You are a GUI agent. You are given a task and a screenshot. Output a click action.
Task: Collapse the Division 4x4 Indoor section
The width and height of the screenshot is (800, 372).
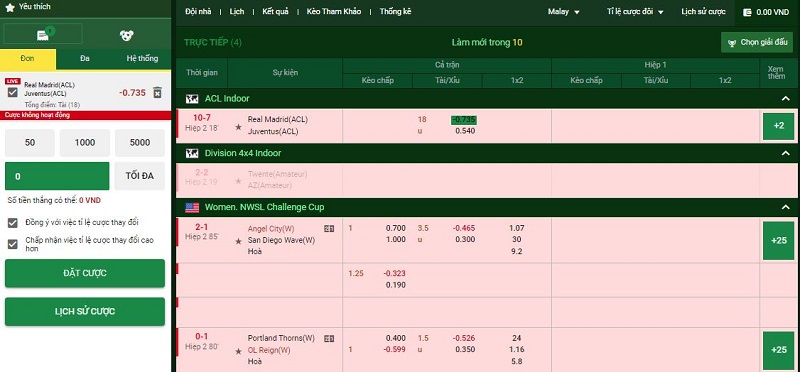pyautogui.click(x=786, y=153)
